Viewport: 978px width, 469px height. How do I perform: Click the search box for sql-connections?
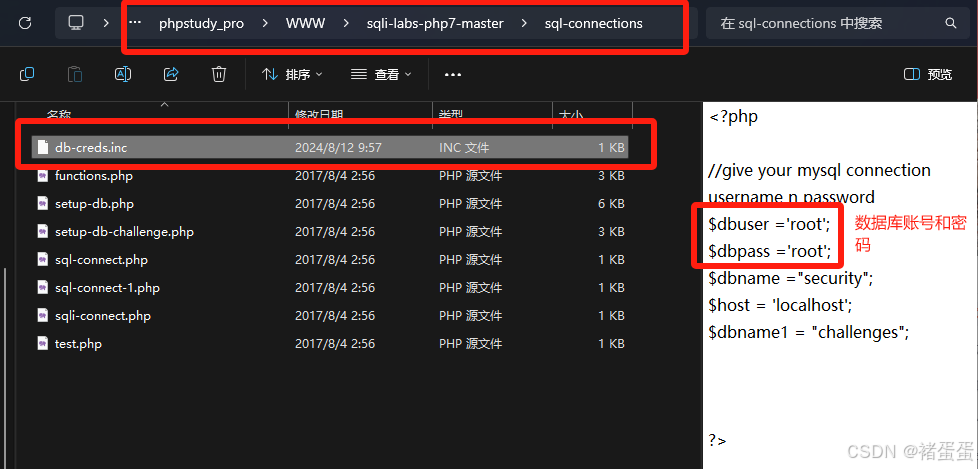click(836, 24)
